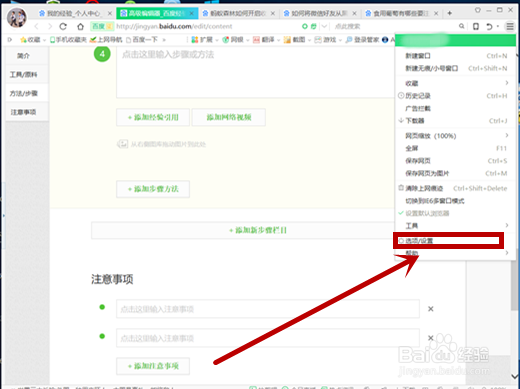Expand the 帮助 submenu arrow
This screenshot has width=520, height=389.
506,253
